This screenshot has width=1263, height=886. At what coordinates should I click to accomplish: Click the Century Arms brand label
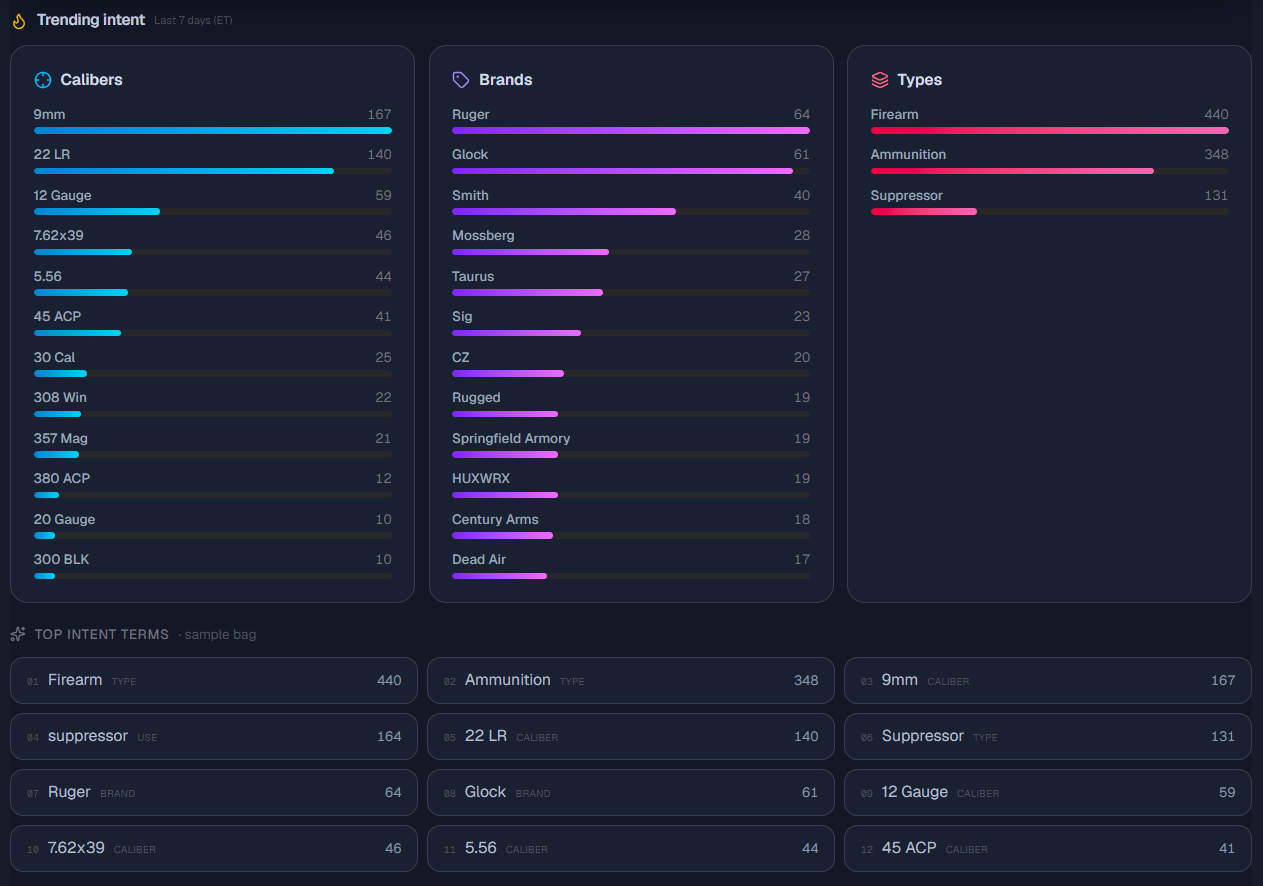(x=495, y=520)
